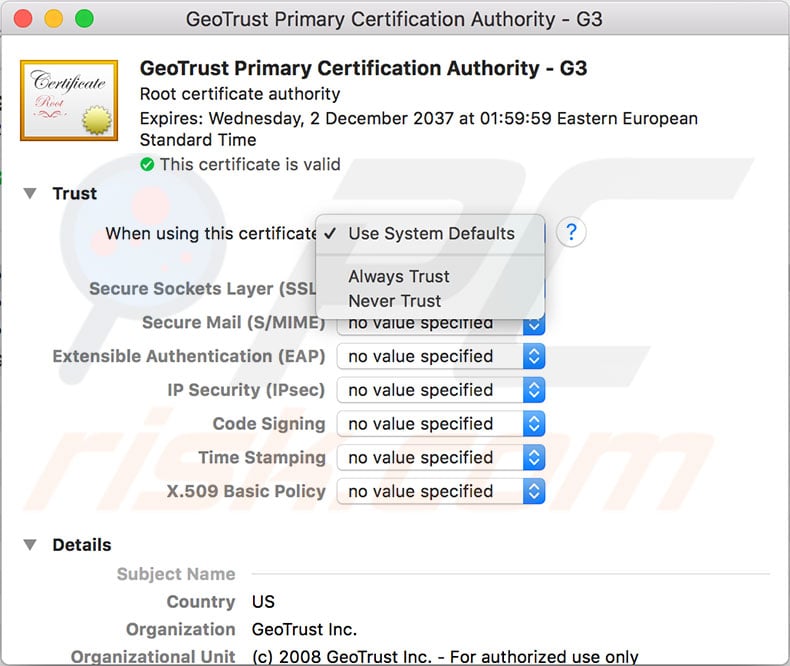The image size is (790, 666).
Task: Click the Secure Sockets Layer (SSL) label
Action: click(x=203, y=289)
